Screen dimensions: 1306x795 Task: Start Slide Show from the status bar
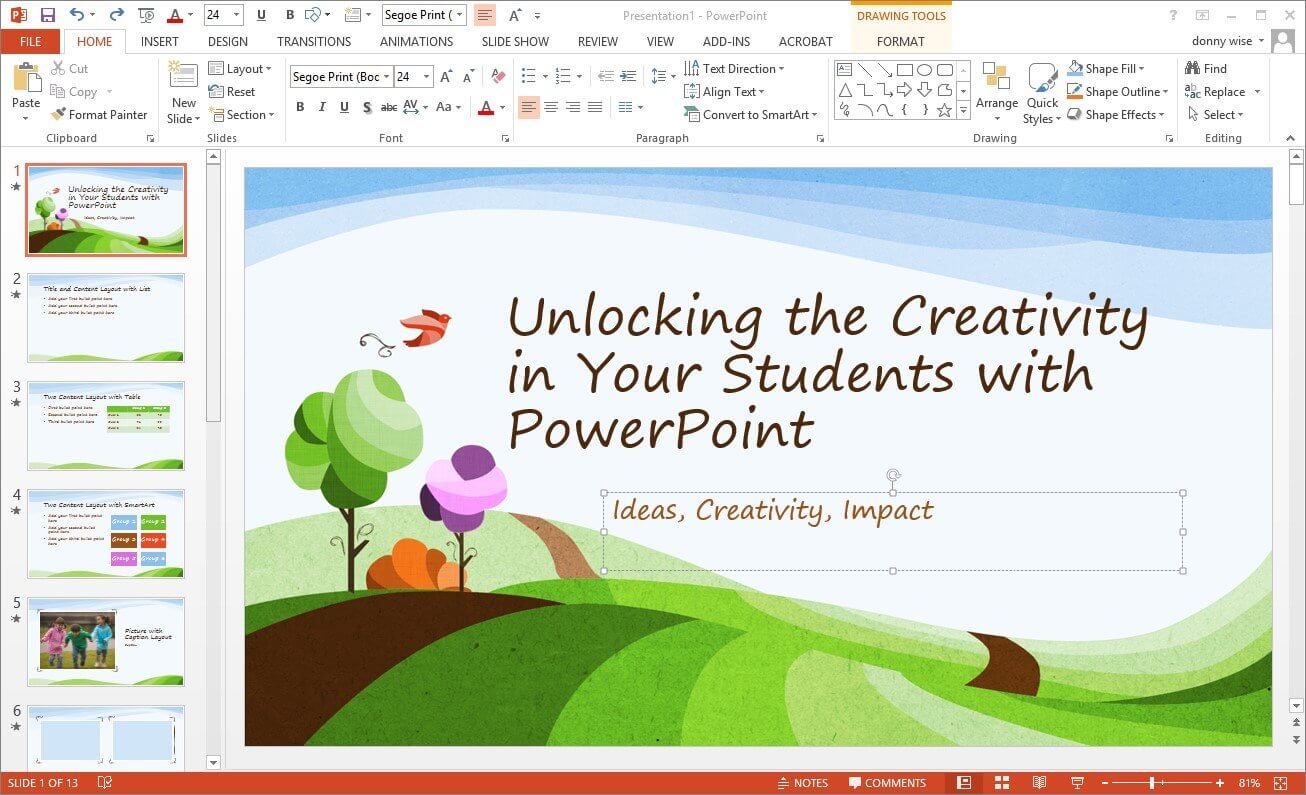tap(1078, 783)
